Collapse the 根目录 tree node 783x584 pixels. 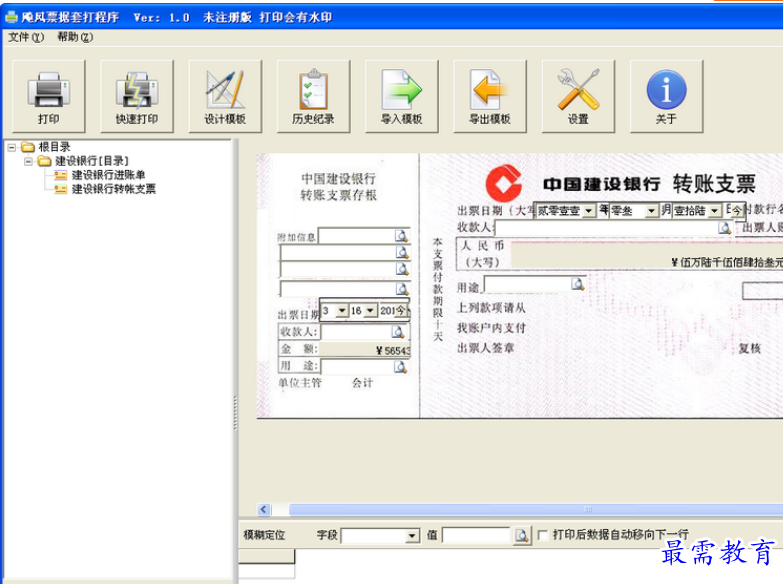[11, 147]
